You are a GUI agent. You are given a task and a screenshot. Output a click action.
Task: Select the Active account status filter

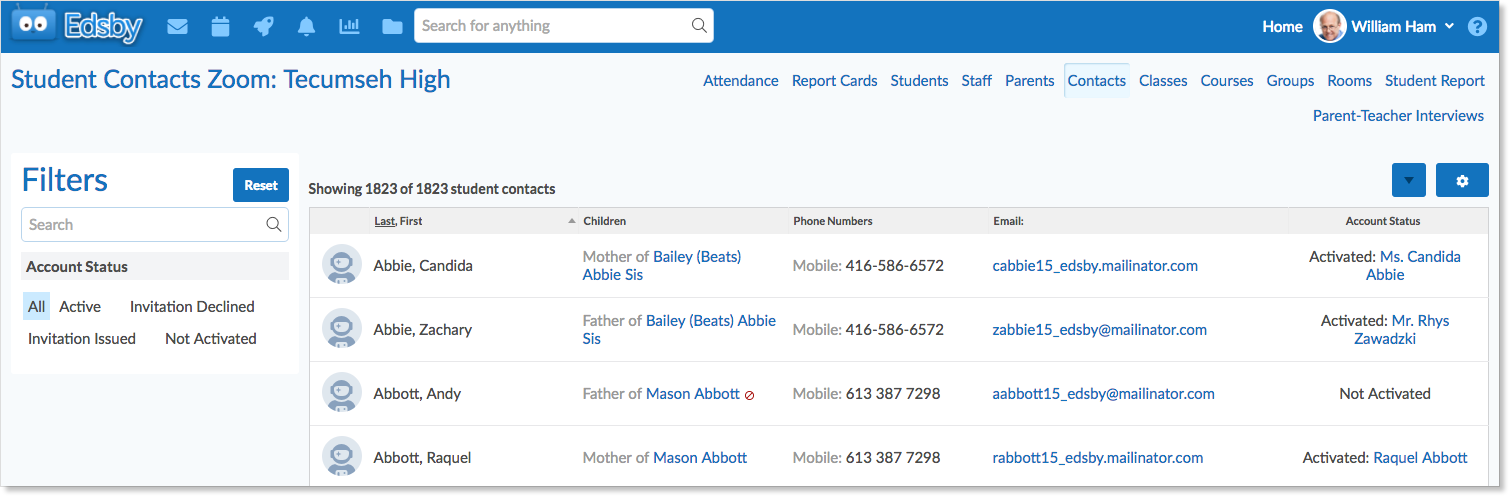pos(80,307)
